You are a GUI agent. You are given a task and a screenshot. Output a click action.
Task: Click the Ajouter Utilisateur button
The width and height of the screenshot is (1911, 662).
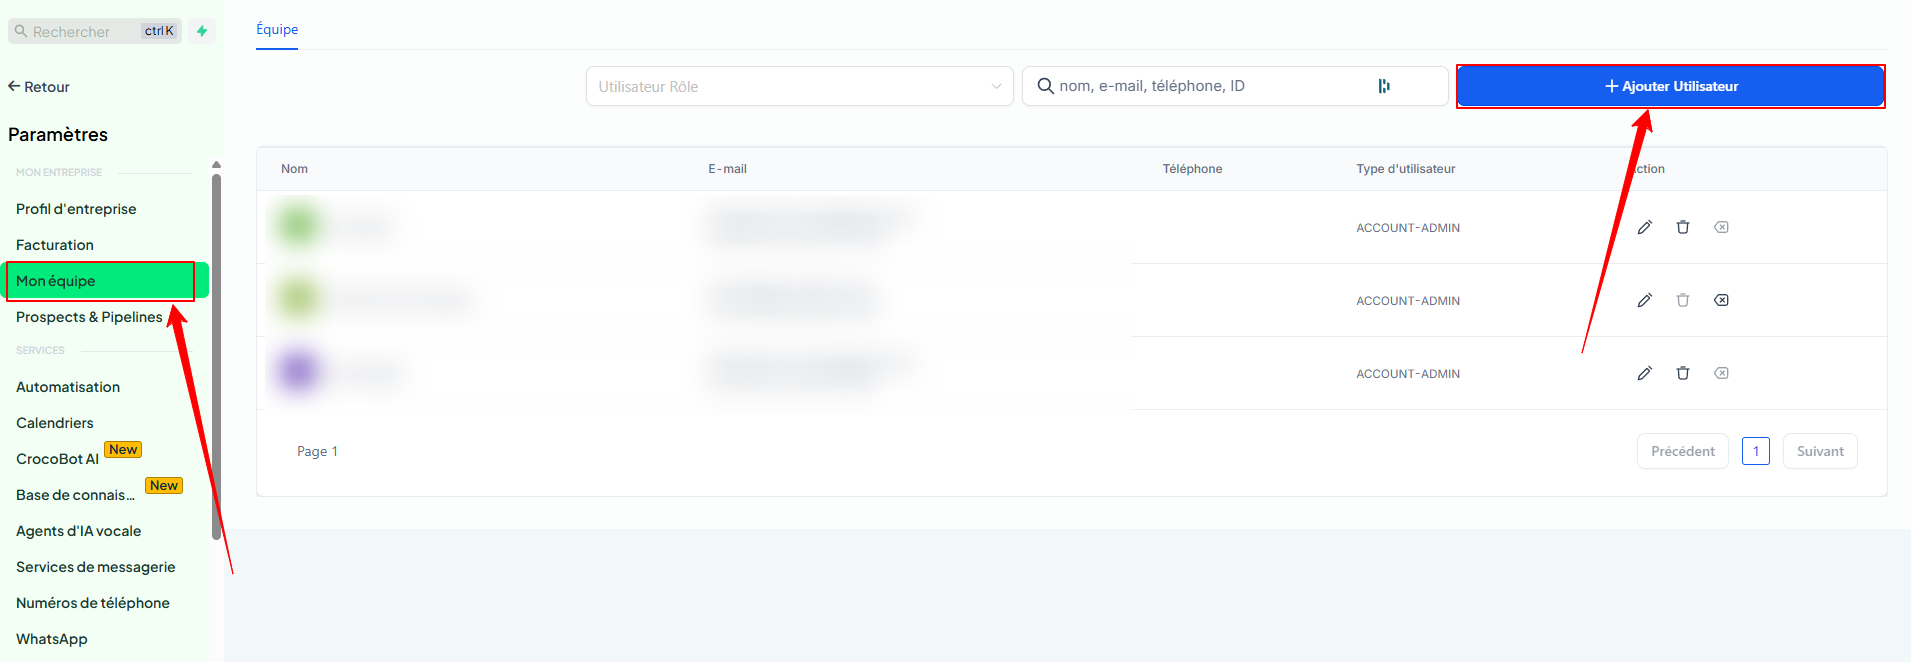click(x=1670, y=86)
